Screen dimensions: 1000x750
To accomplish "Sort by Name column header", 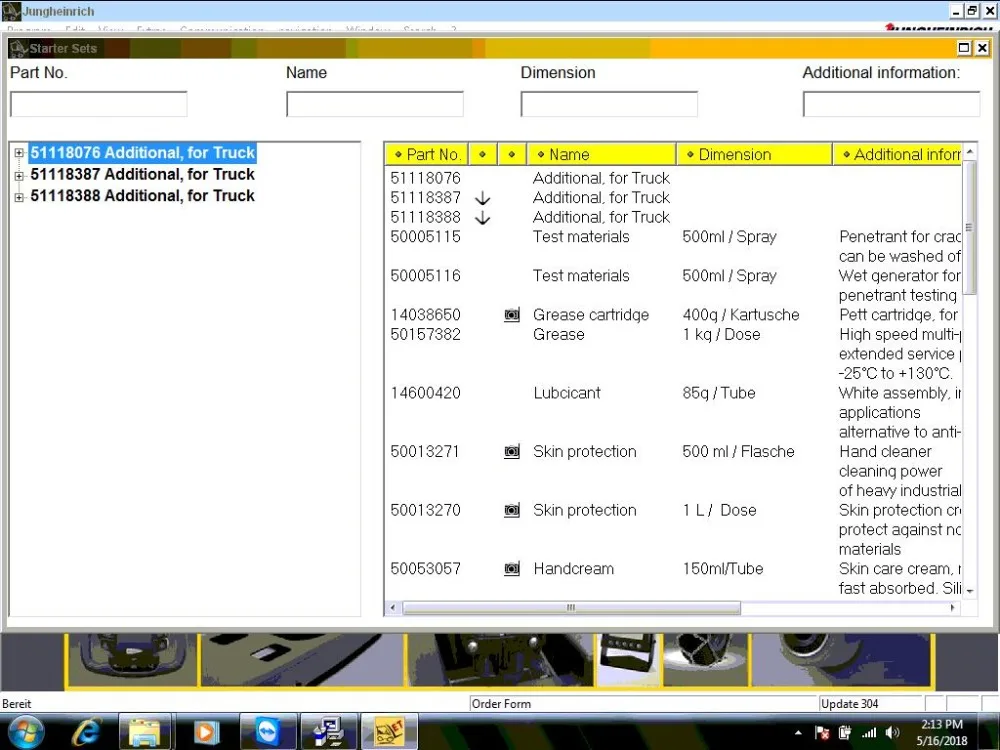I will pyautogui.click(x=601, y=154).
